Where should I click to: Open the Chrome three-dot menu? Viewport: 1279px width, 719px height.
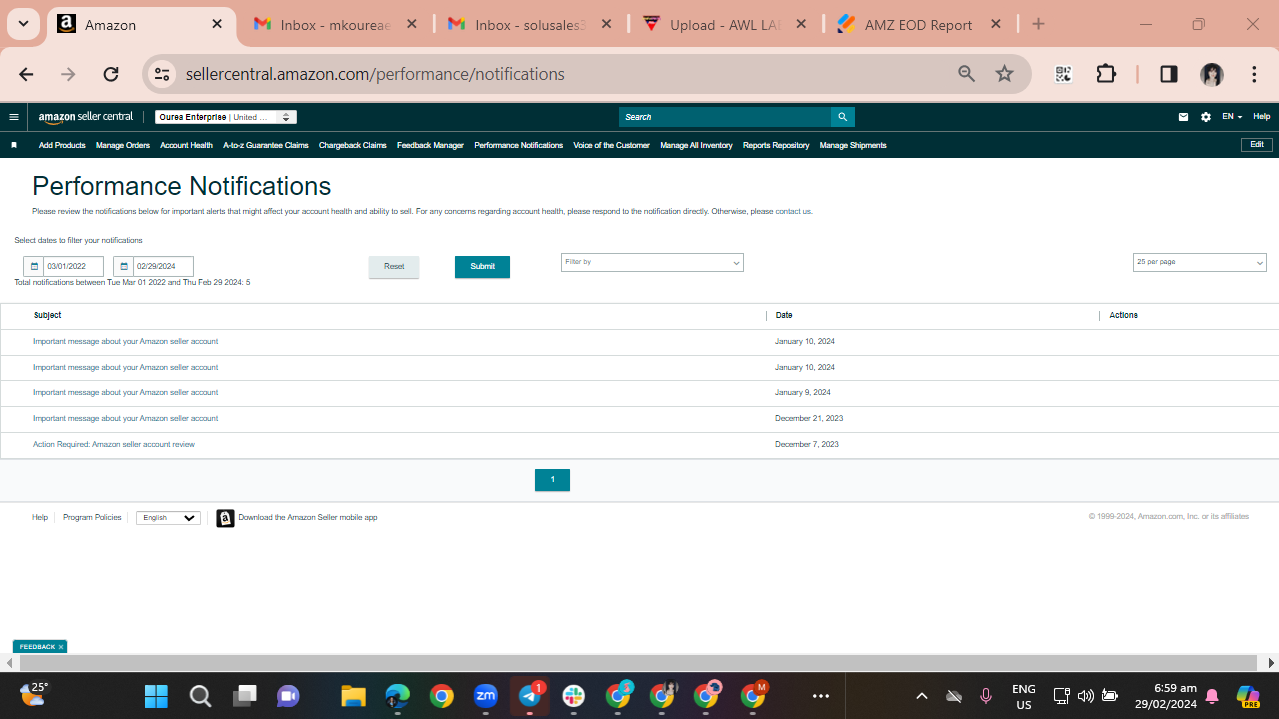tap(1254, 74)
